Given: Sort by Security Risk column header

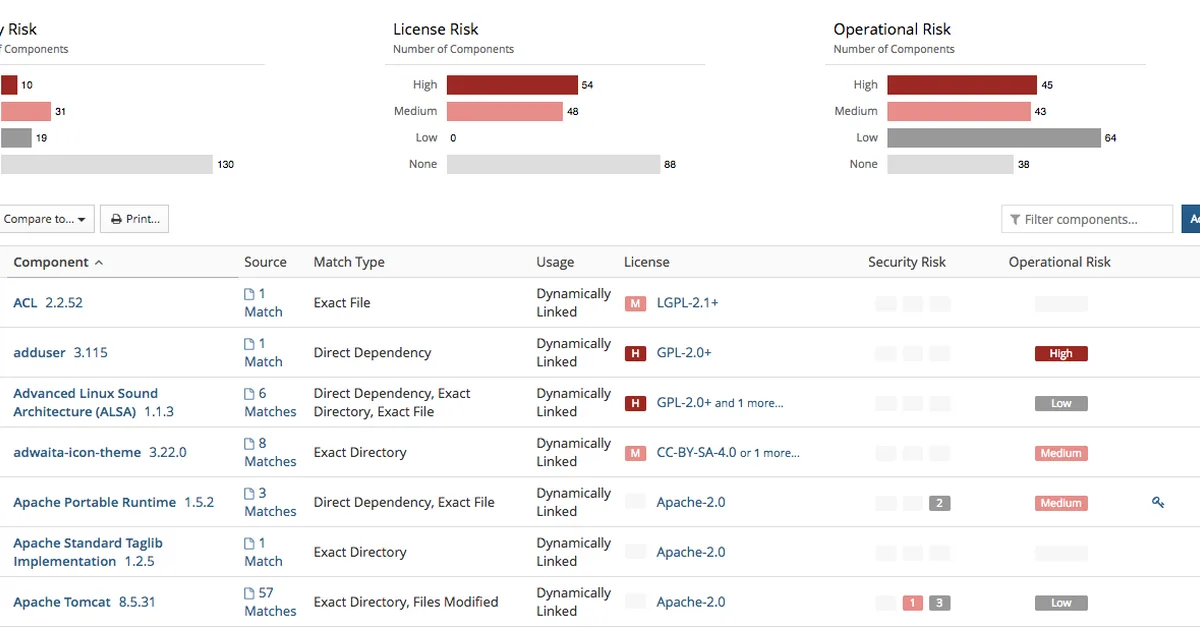Looking at the screenshot, I should pos(906,262).
